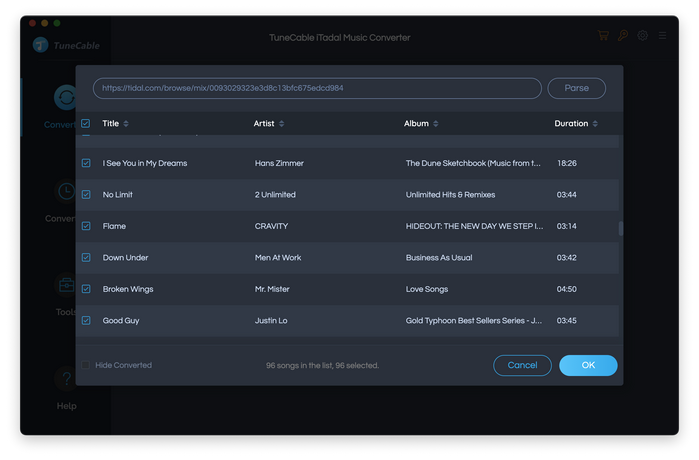Click the song title "I See You in My Dreams"
The width and height of the screenshot is (699, 460).
click(x=145, y=163)
